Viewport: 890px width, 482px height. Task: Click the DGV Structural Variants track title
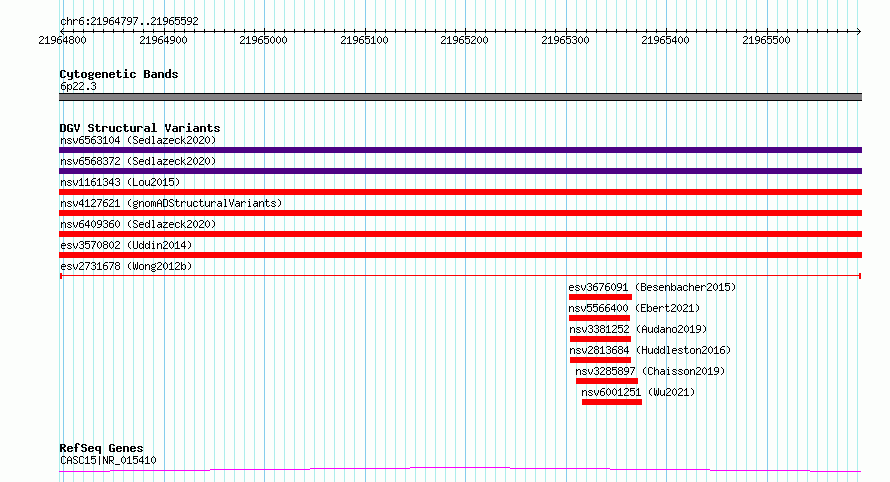140,128
